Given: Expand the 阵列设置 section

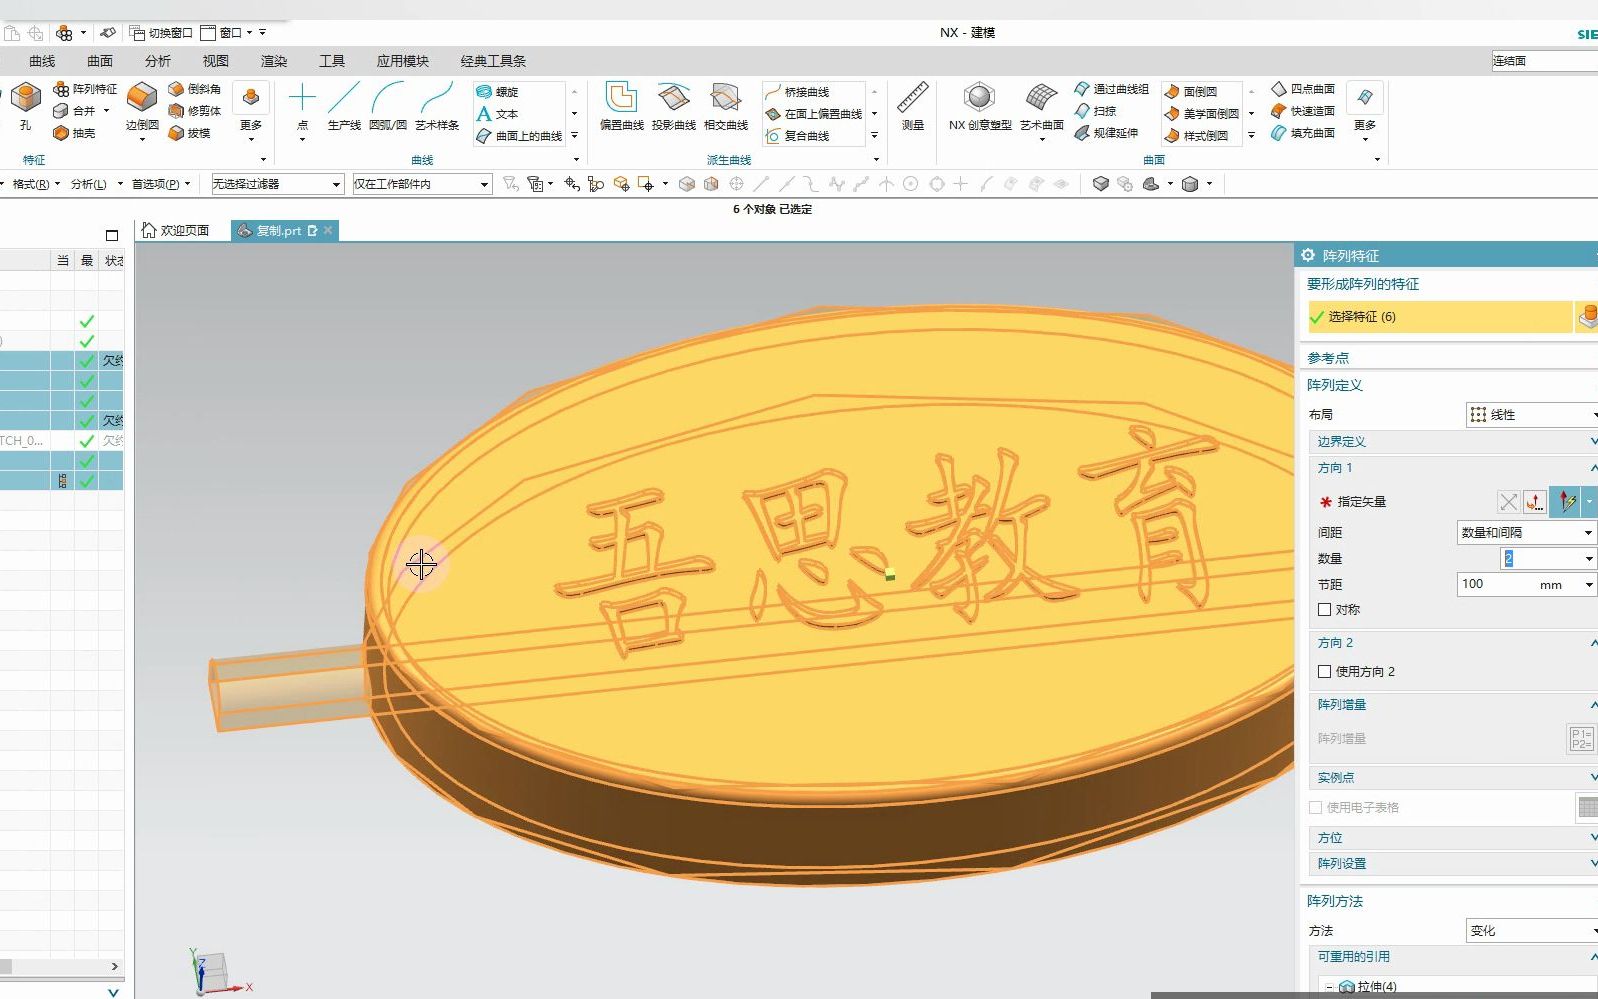Looking at the screenshot, I should tap(1452, 864).
